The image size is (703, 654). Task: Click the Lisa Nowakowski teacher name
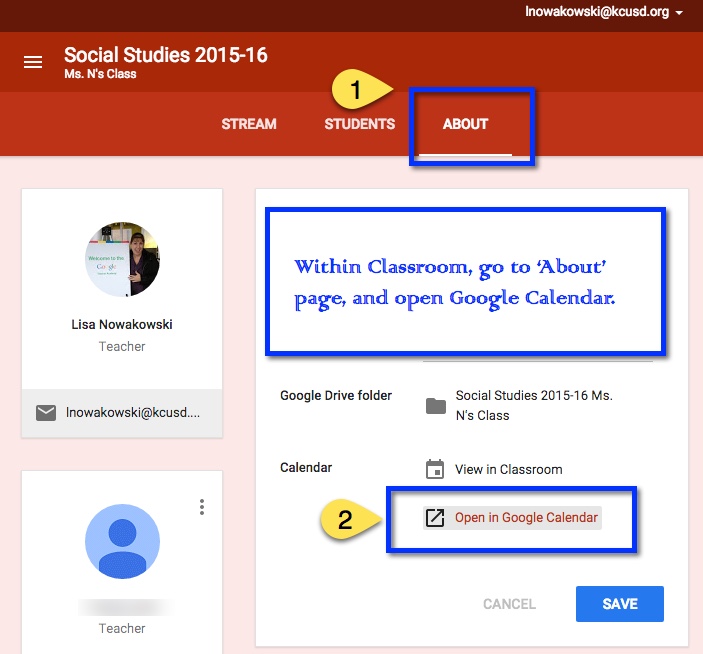pos(122,324)
